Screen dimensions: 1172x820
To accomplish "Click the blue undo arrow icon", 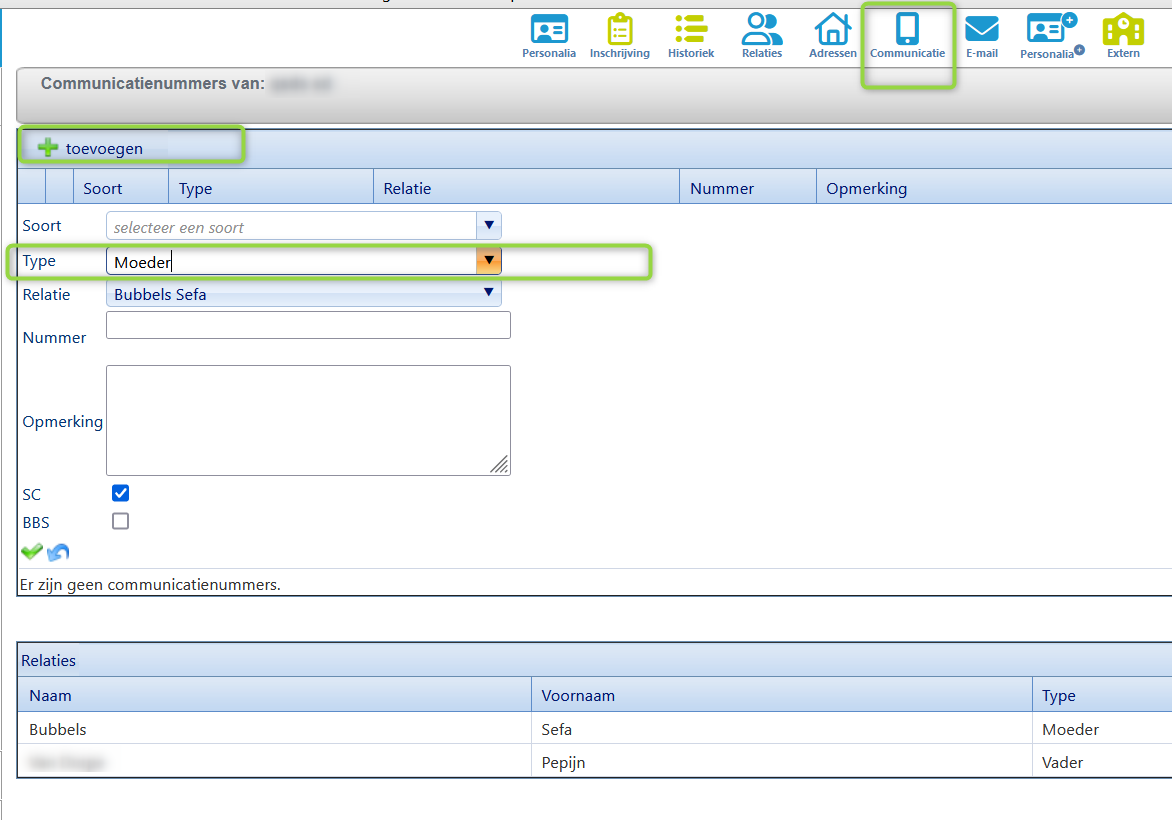I will point(58,552).
